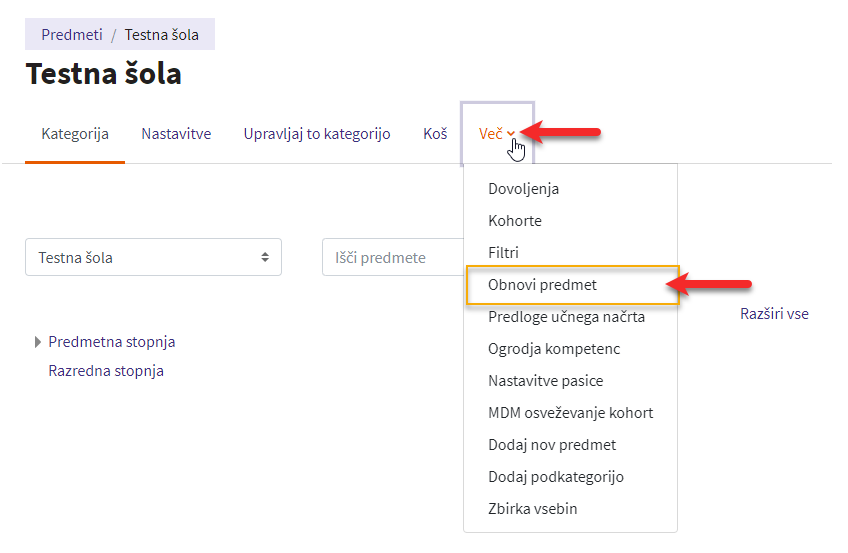
Task: Click the chevron next to Več
Action: pyautogui.click(x=511, y=134)
